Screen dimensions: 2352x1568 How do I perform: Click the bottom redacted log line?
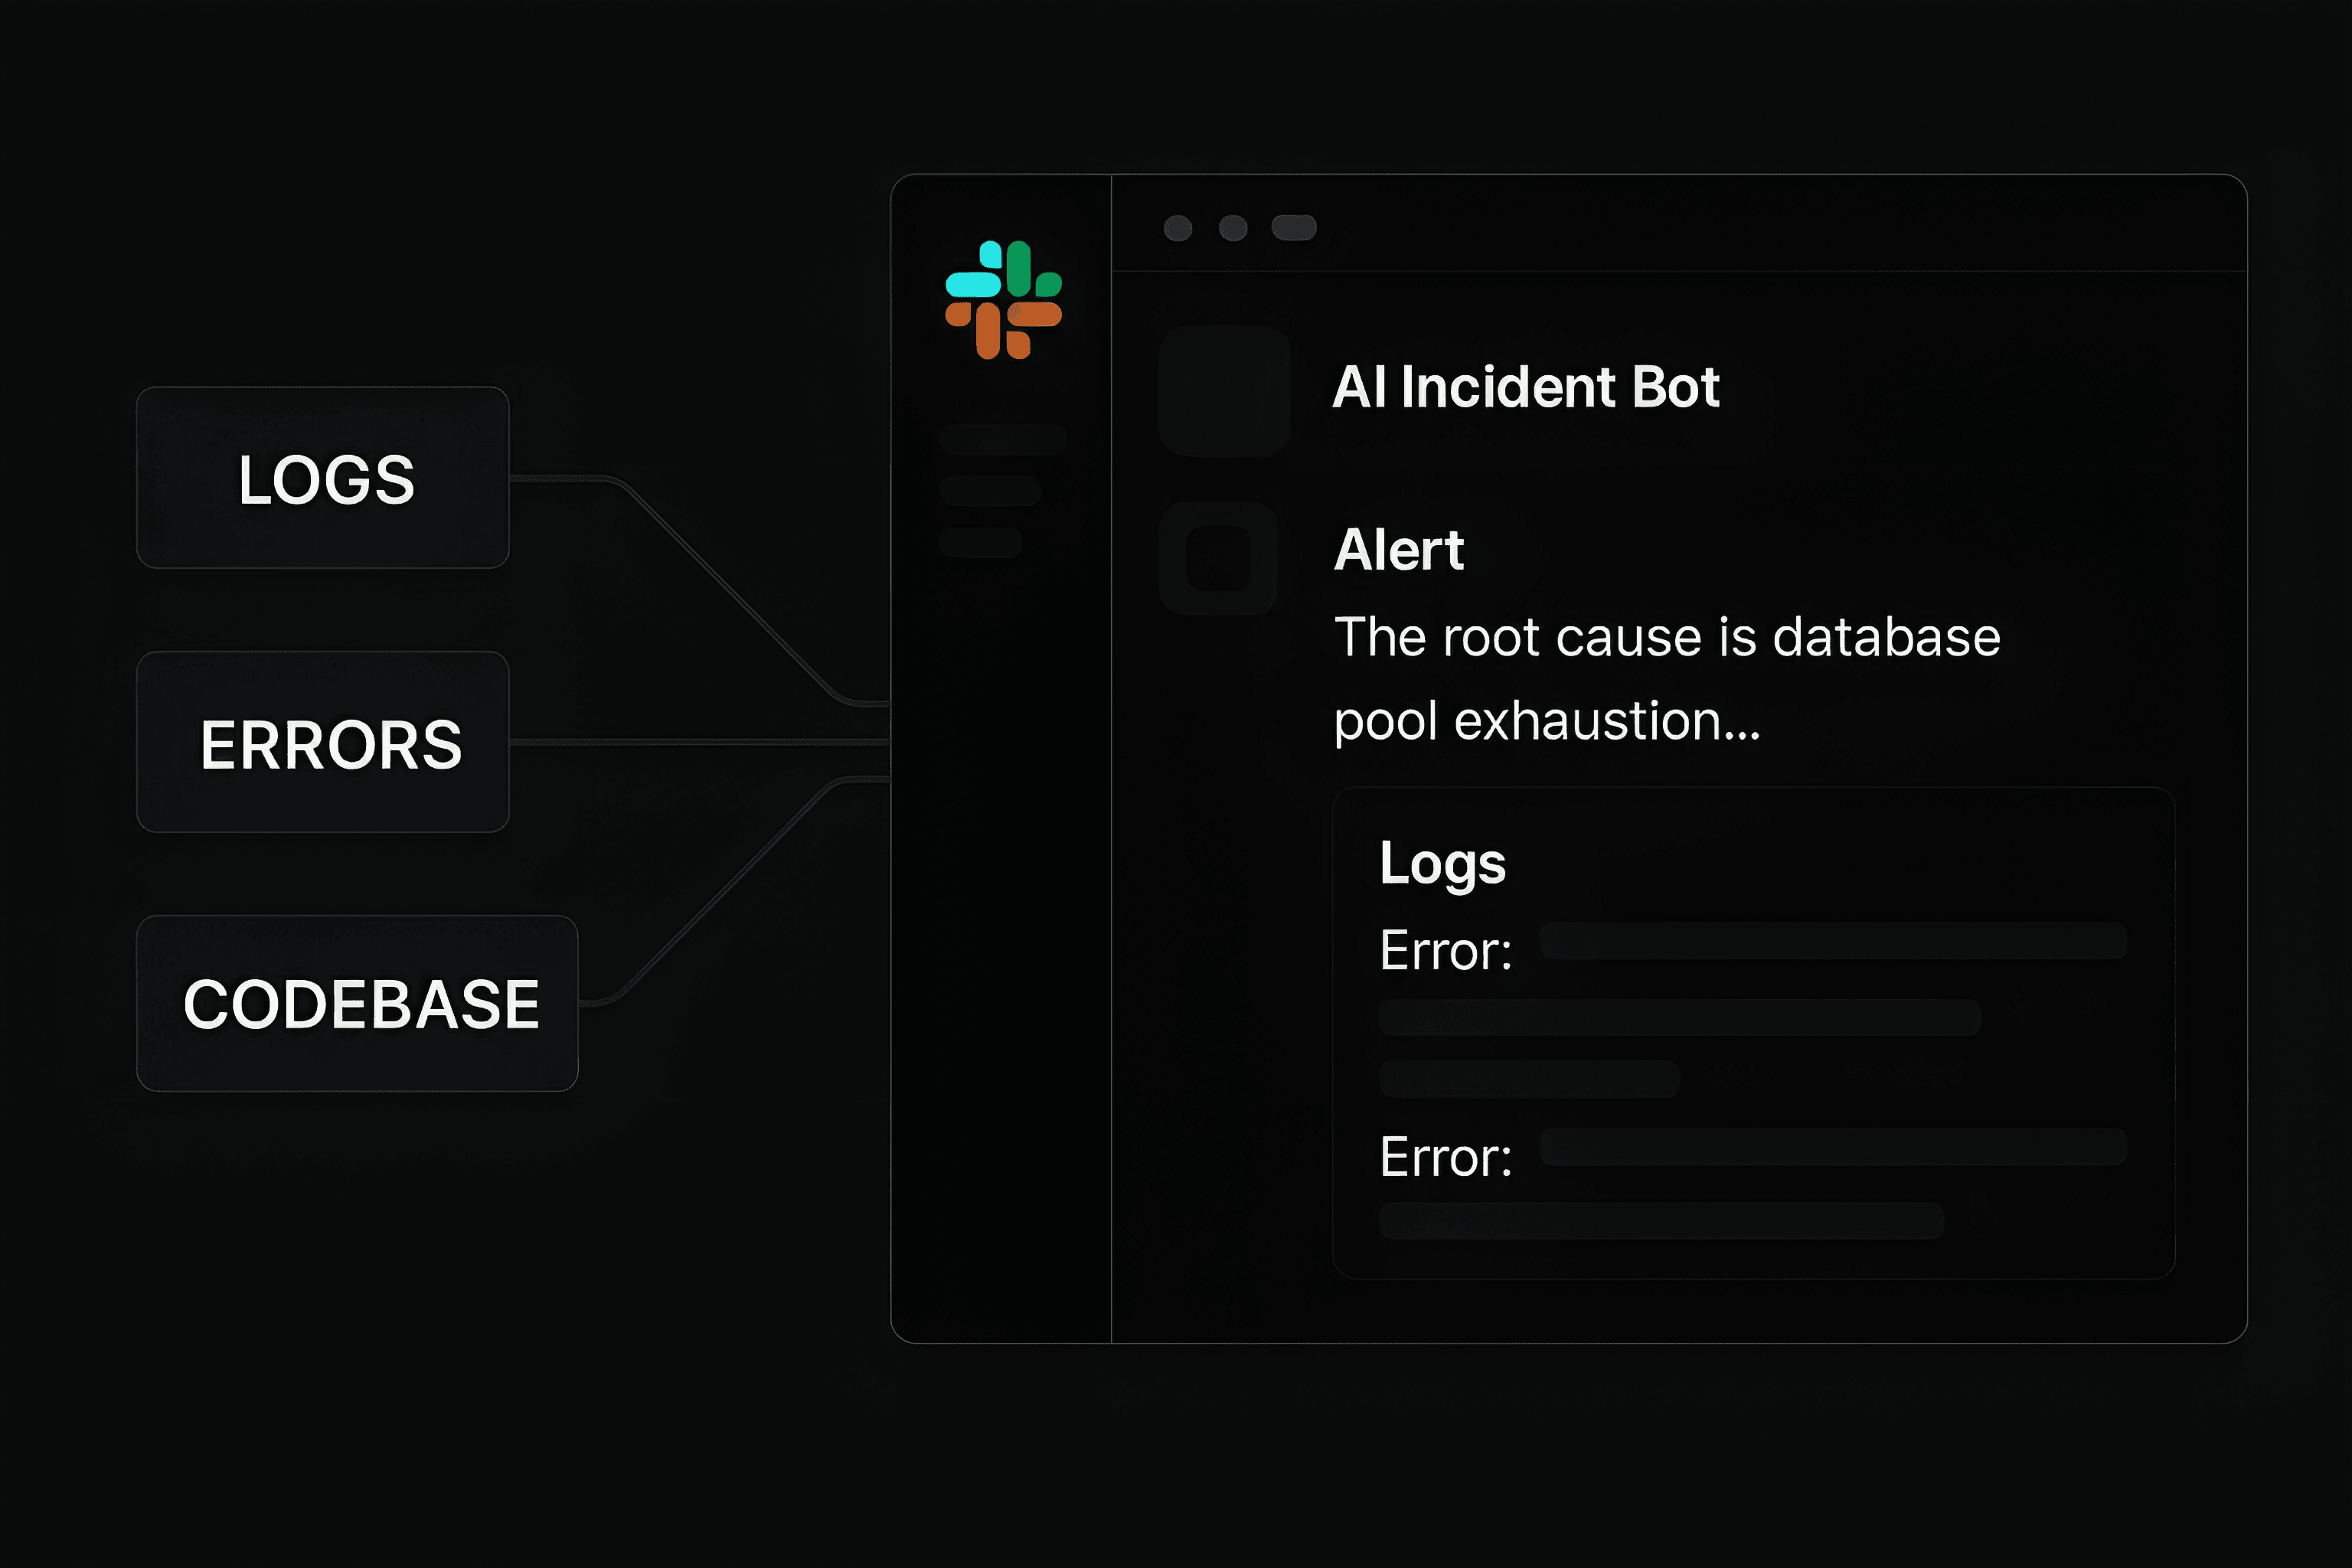(1661, 1221)
